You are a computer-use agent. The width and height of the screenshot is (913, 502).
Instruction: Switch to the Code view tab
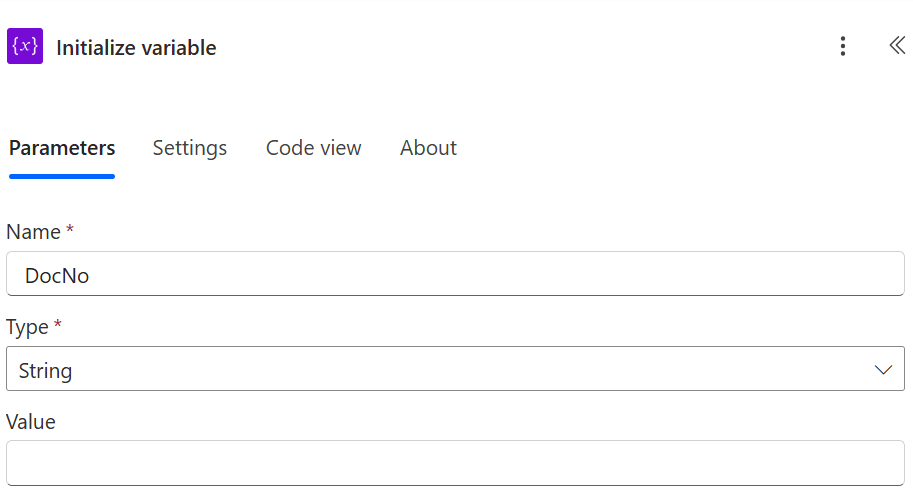[x=313, y=148]
